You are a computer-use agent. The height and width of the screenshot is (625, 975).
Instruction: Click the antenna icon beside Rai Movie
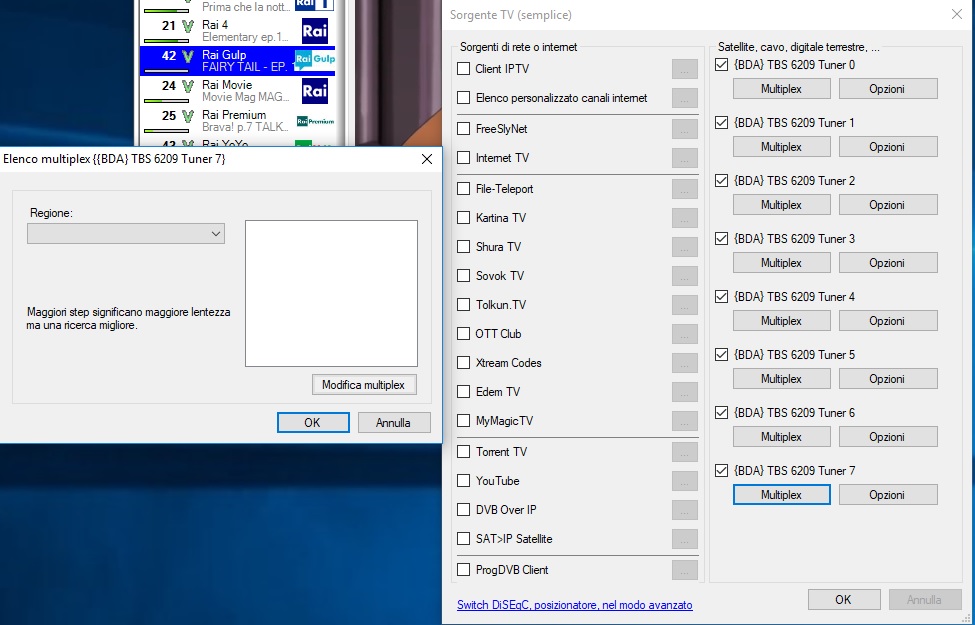pyautogui.click(x=187, y=86)
